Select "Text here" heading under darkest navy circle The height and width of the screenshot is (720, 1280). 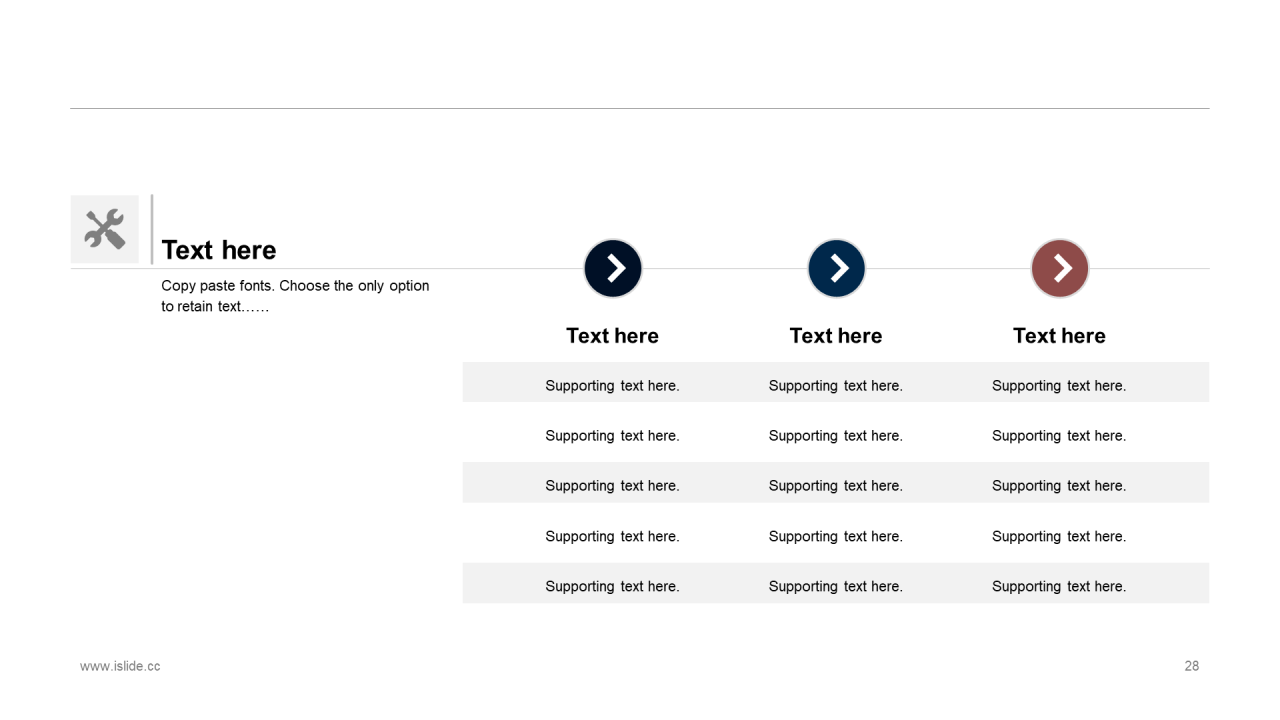tap(612, 336)
